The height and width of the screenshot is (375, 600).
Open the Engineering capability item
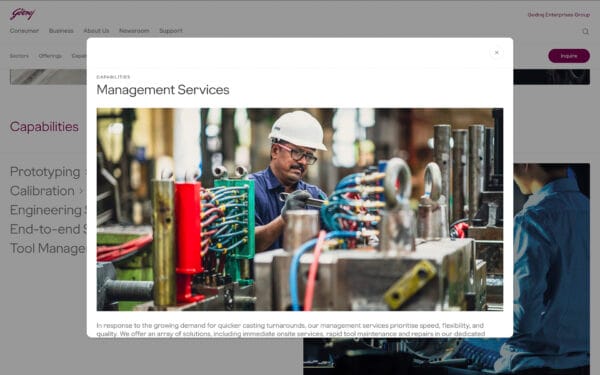click(48, 210)
